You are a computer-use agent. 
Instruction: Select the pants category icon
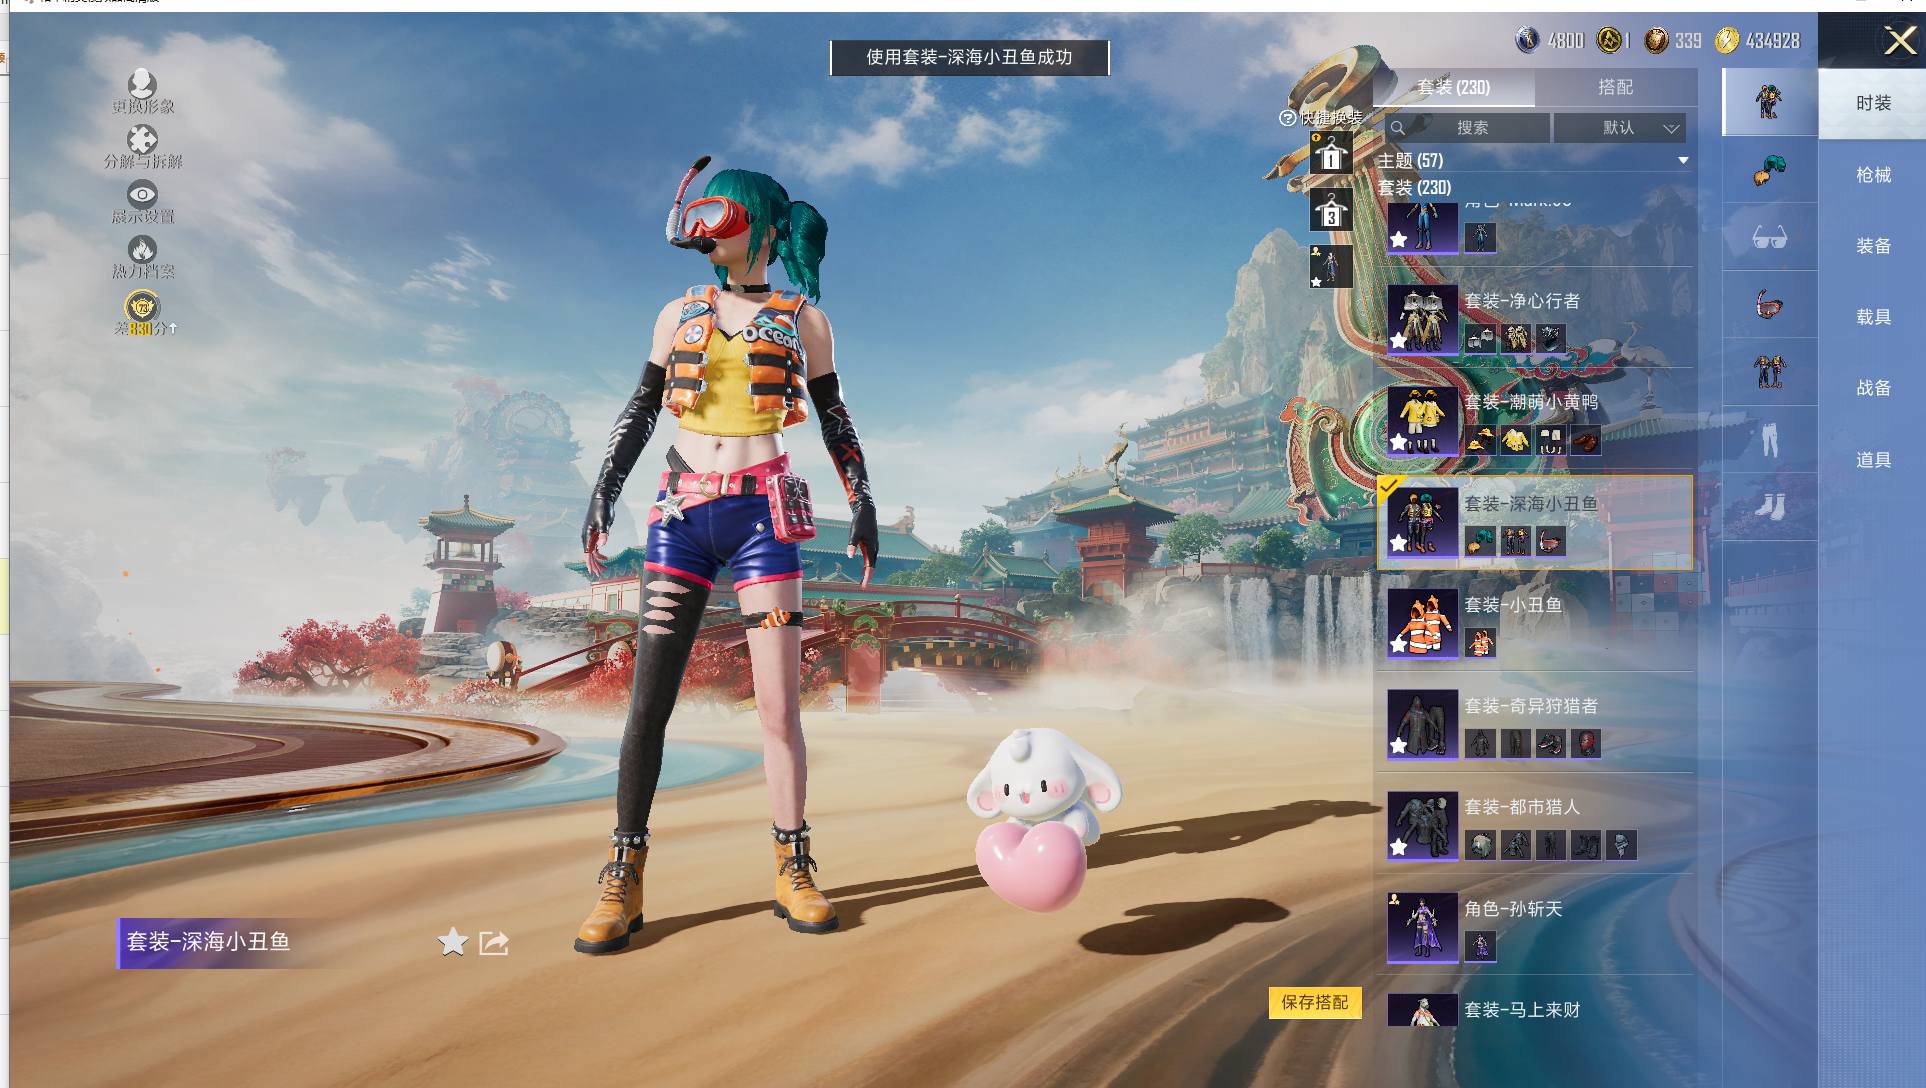(1769, 439)
